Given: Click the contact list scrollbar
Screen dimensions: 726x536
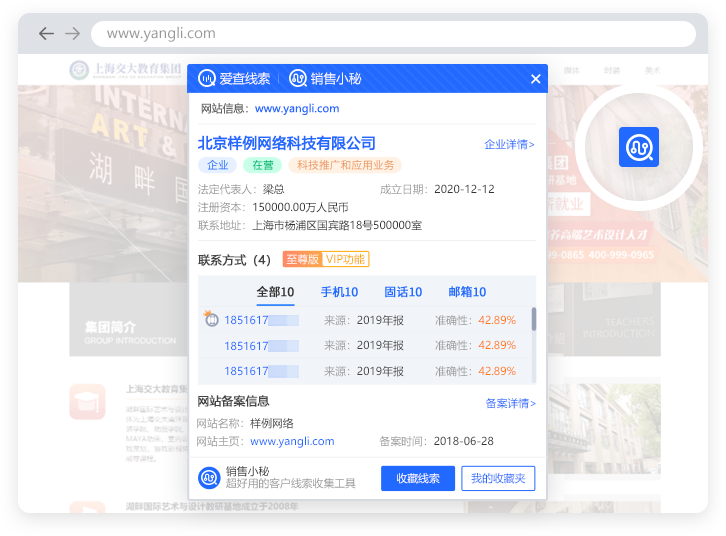Looking at the screenshot, I should pos(534,319).
